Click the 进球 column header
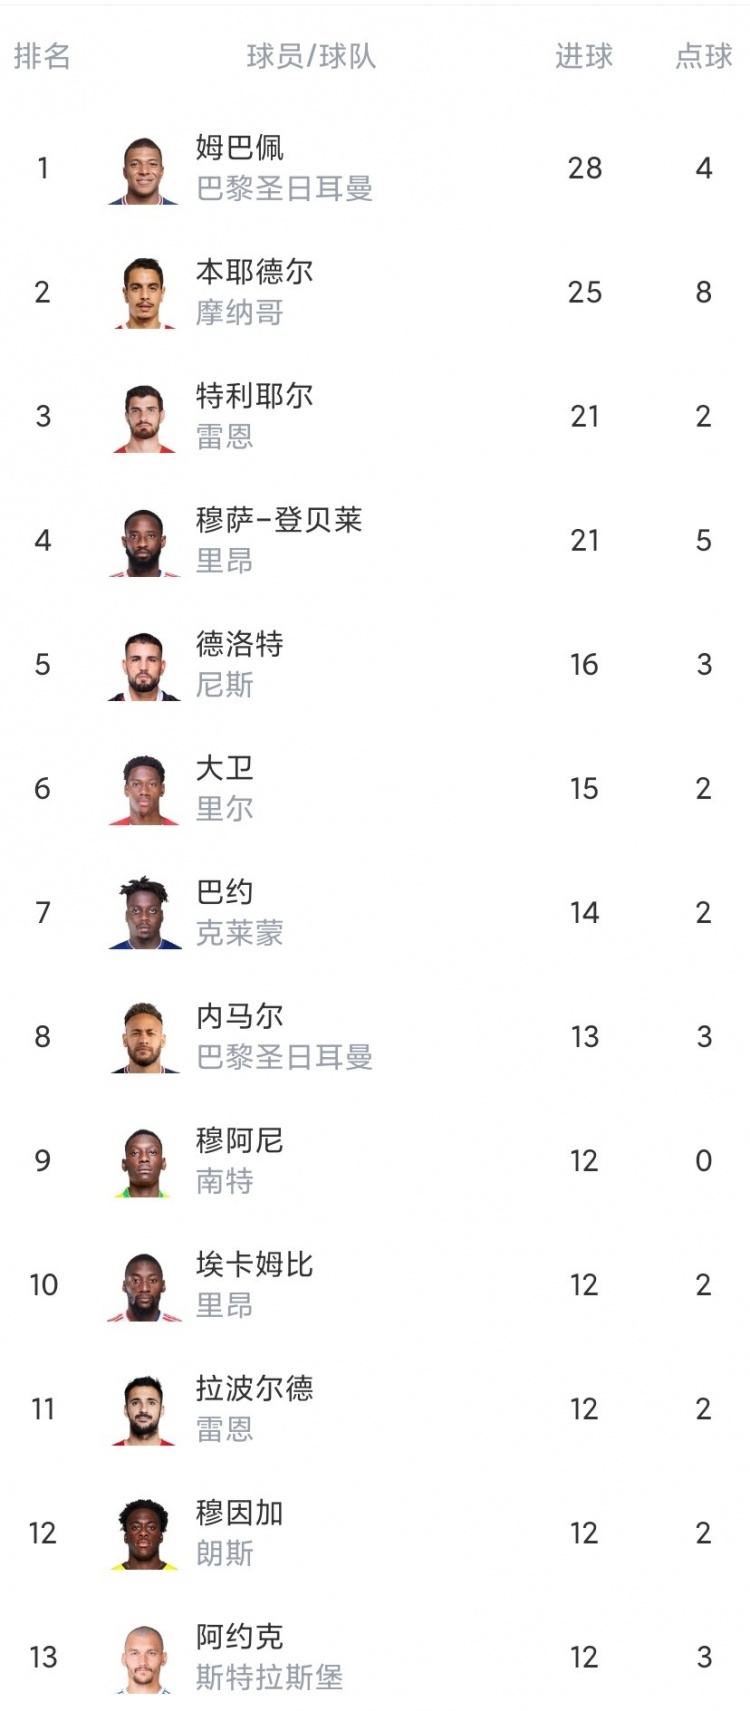This screenshot has height=1711, width=750. (x=584, y=56)
